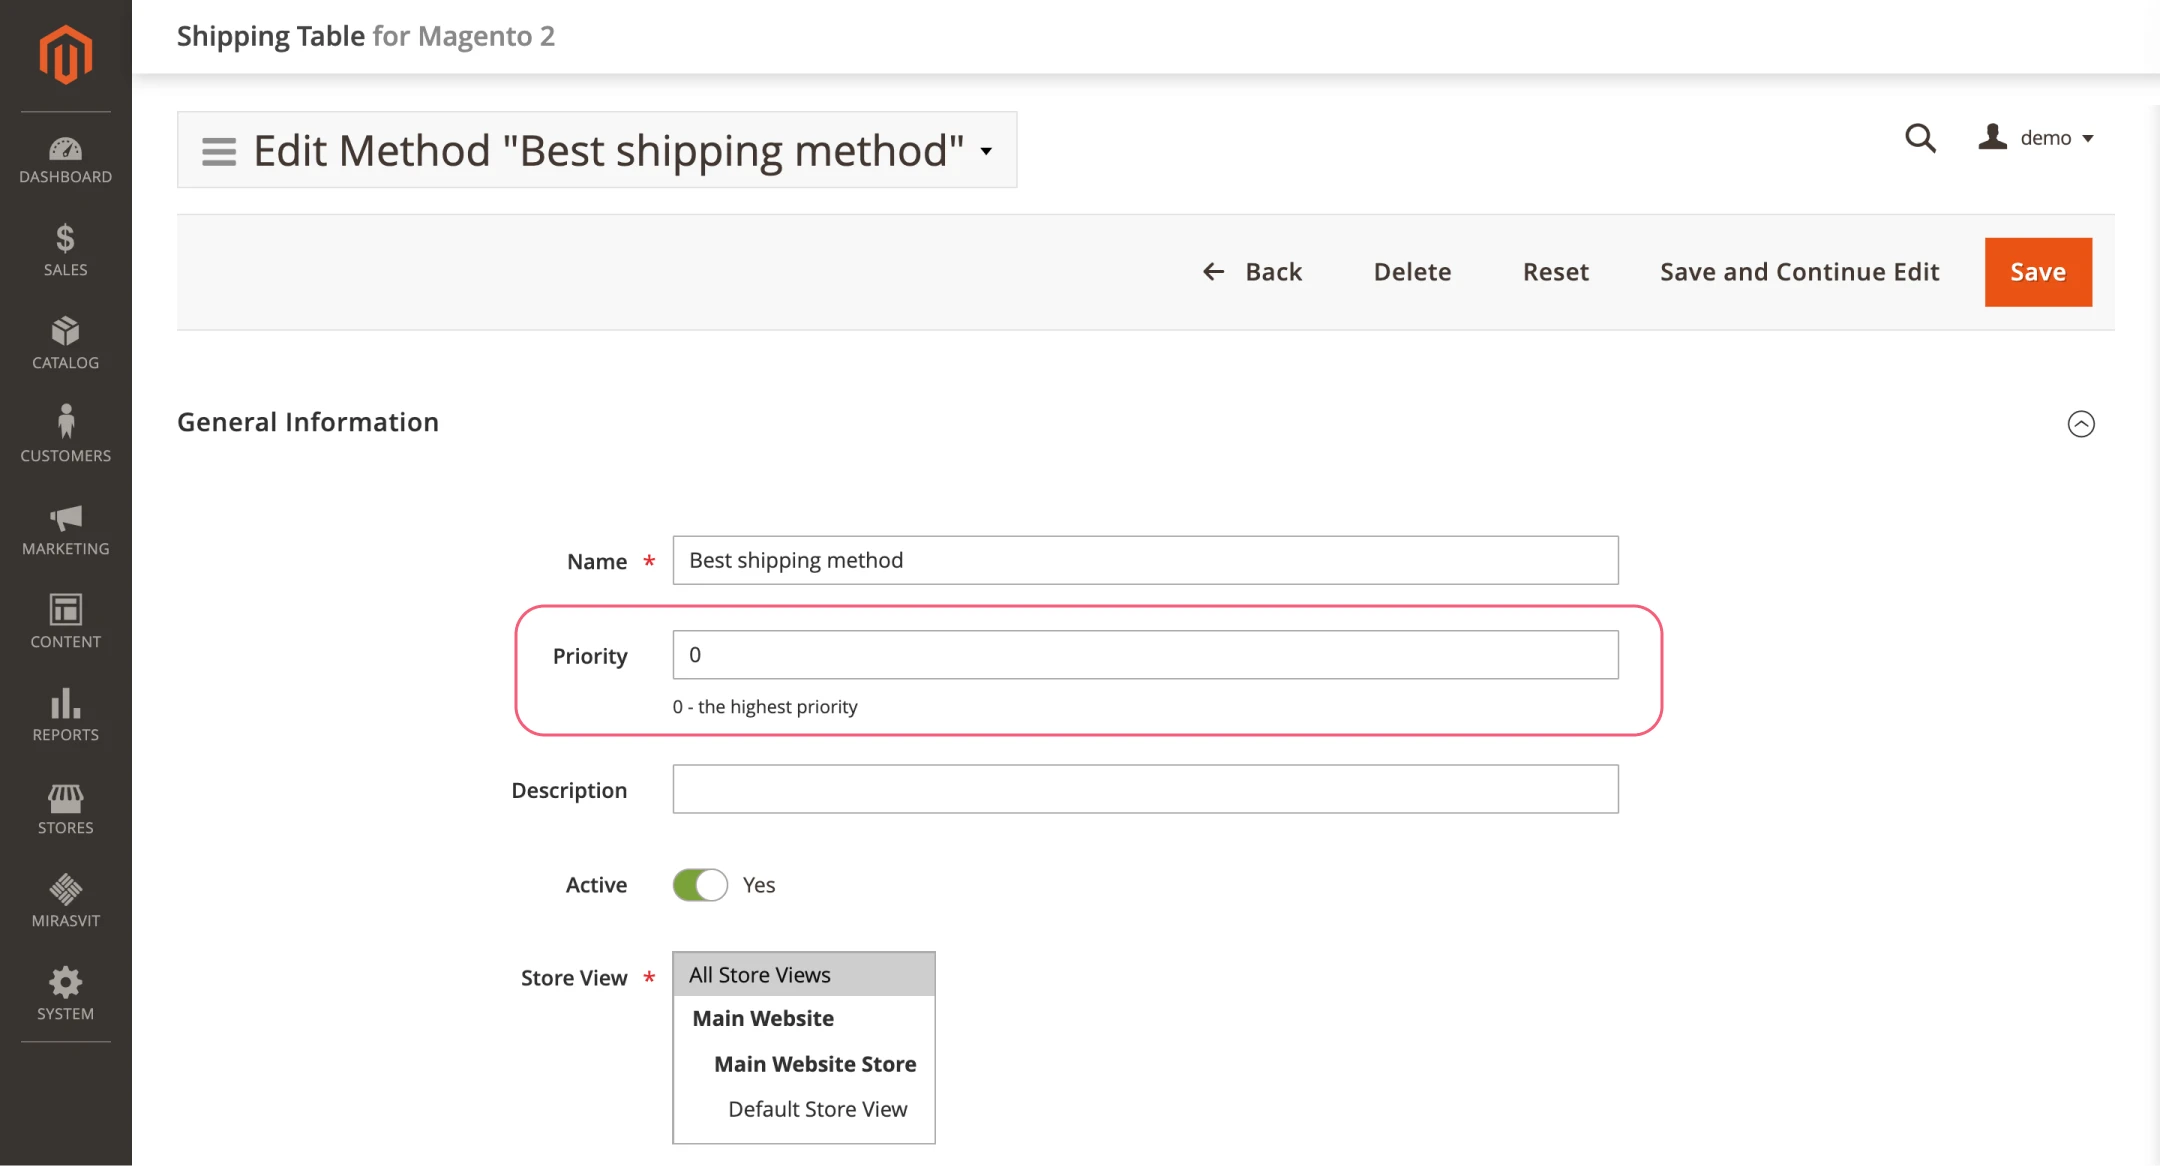Click the search magnifier icon
Image resolution: width=2160 pixels, height=1166 pixels.
1920,138
